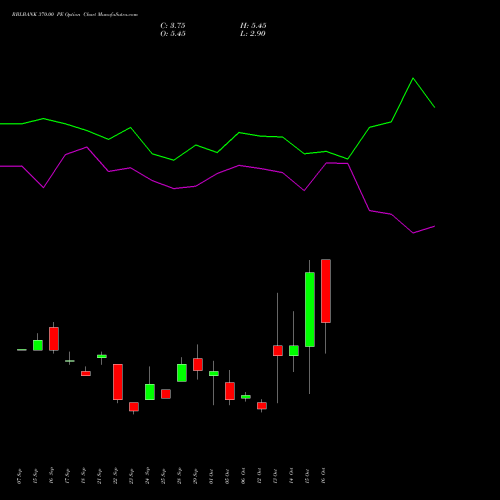Click the "28 Sep" date axis label
500x500 pixels.
[x=180, y=476]
